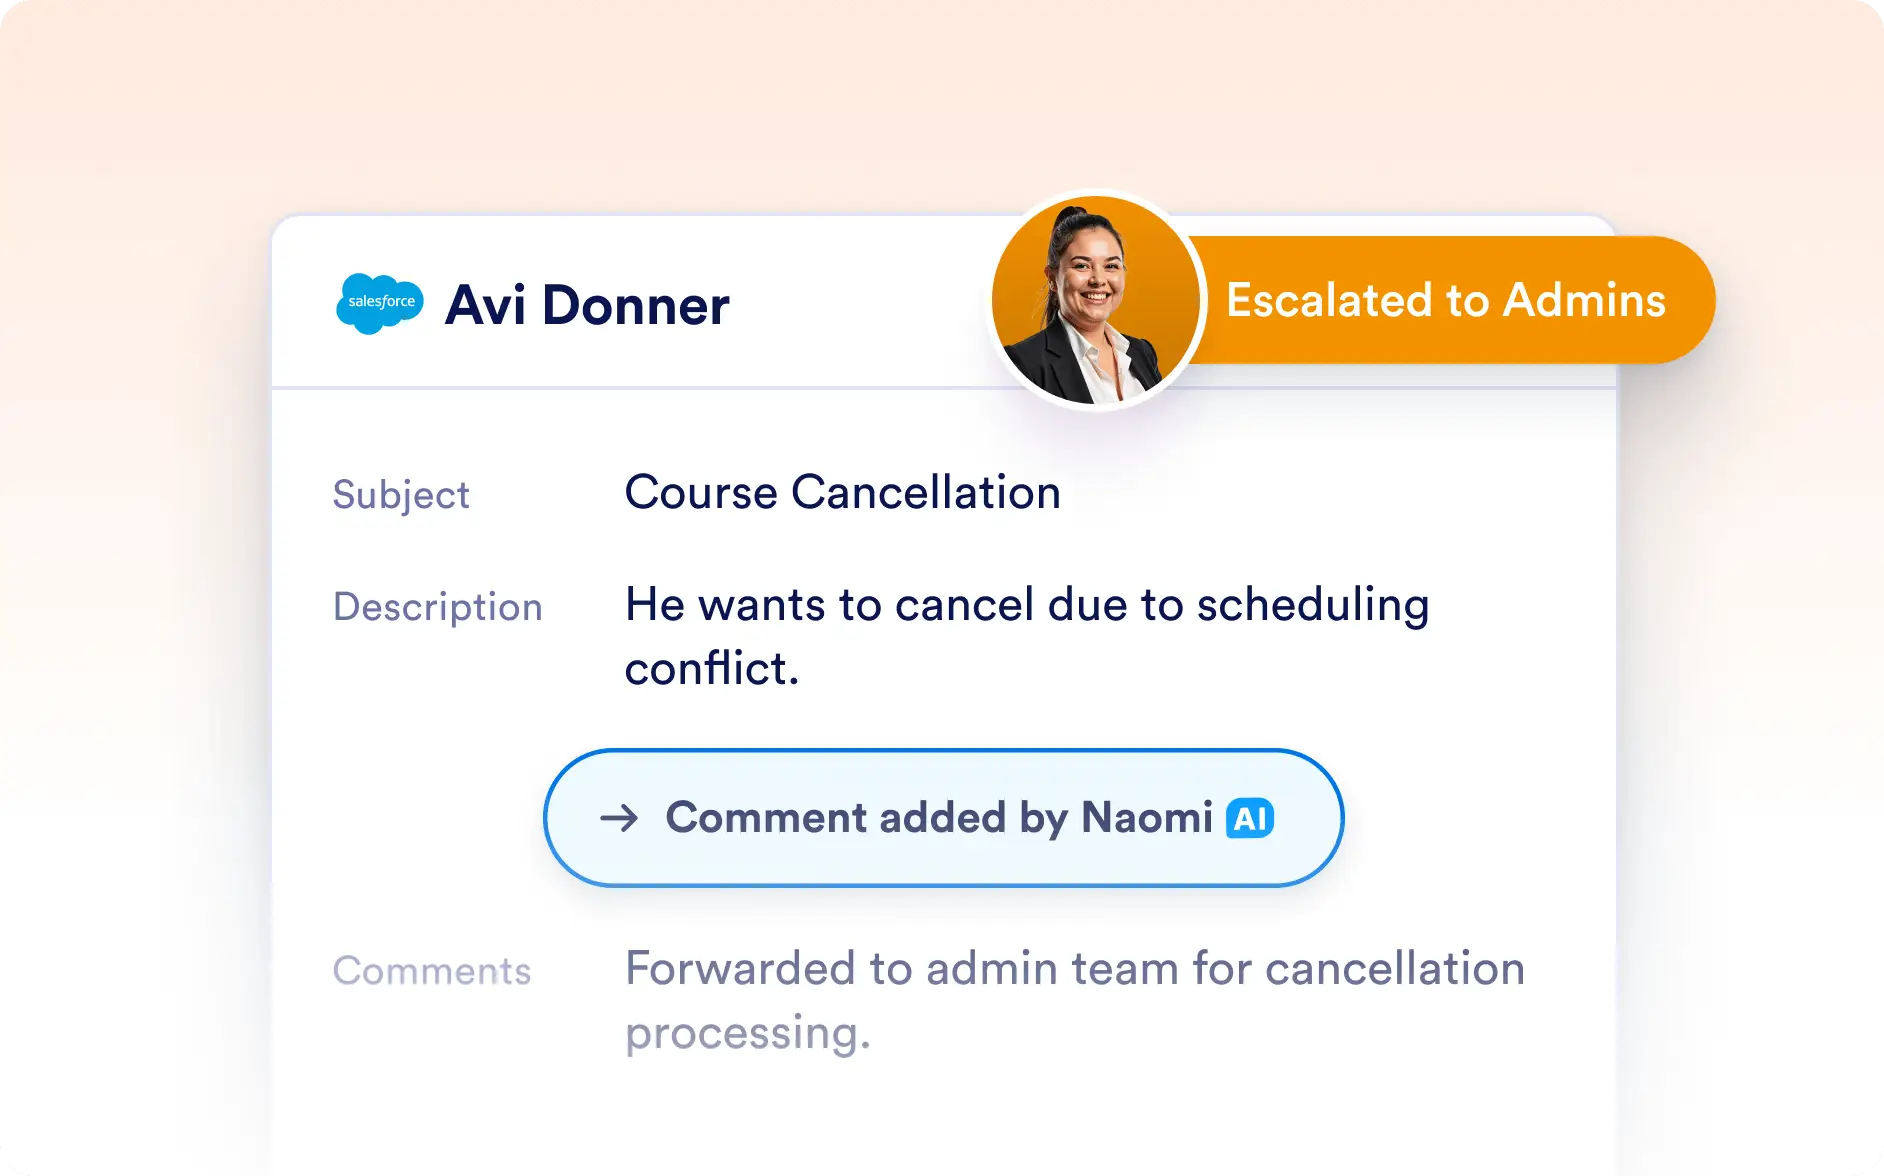Click the arrow icon before Comment added

[619, 818]
